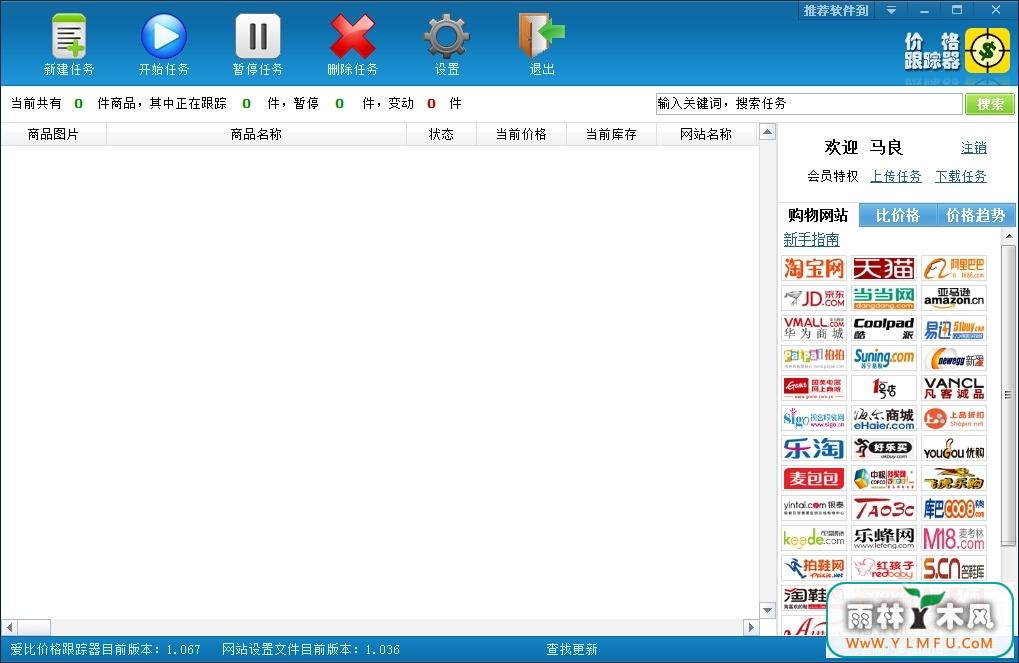1019x663 pixels.
Task: Open the TAO3C site logo
Action: point(884,508)
